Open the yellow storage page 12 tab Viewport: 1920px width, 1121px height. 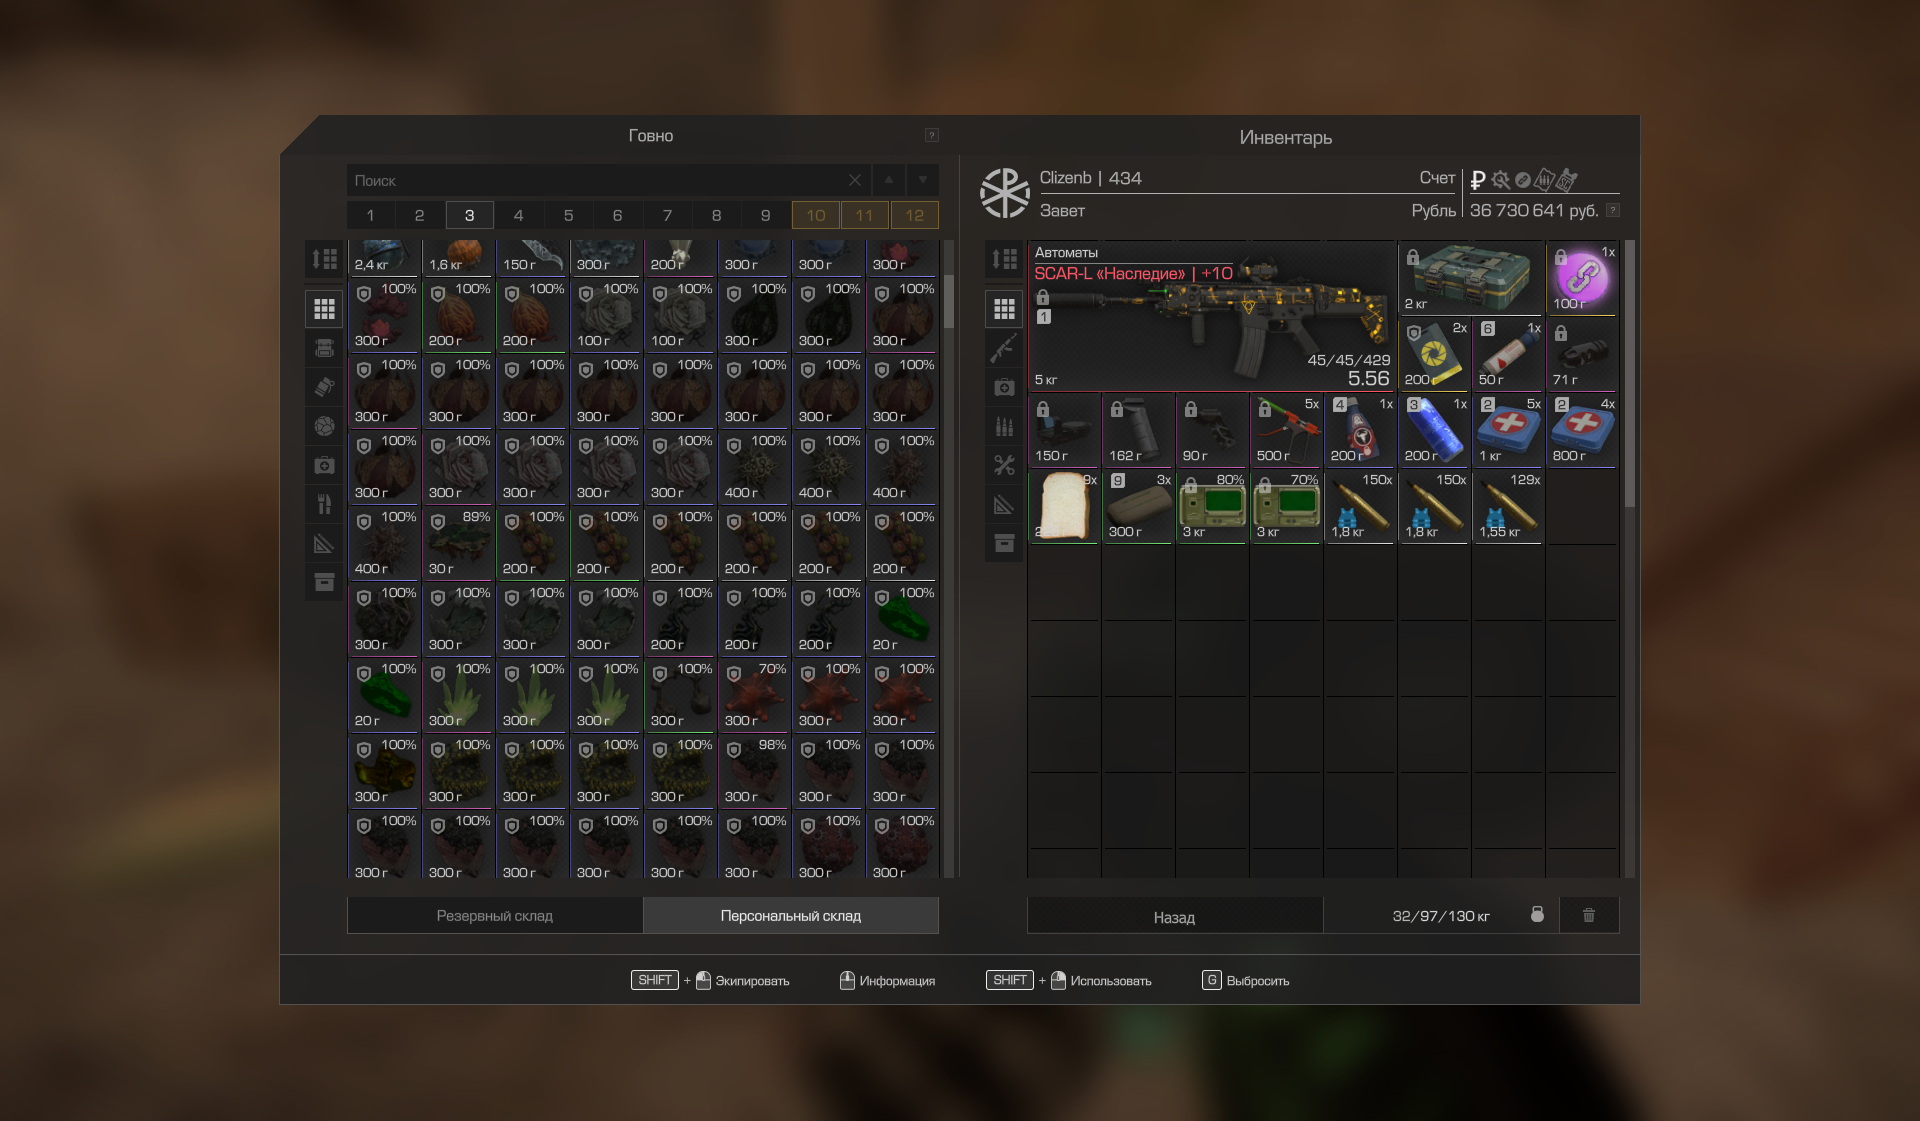coord(914,215)
